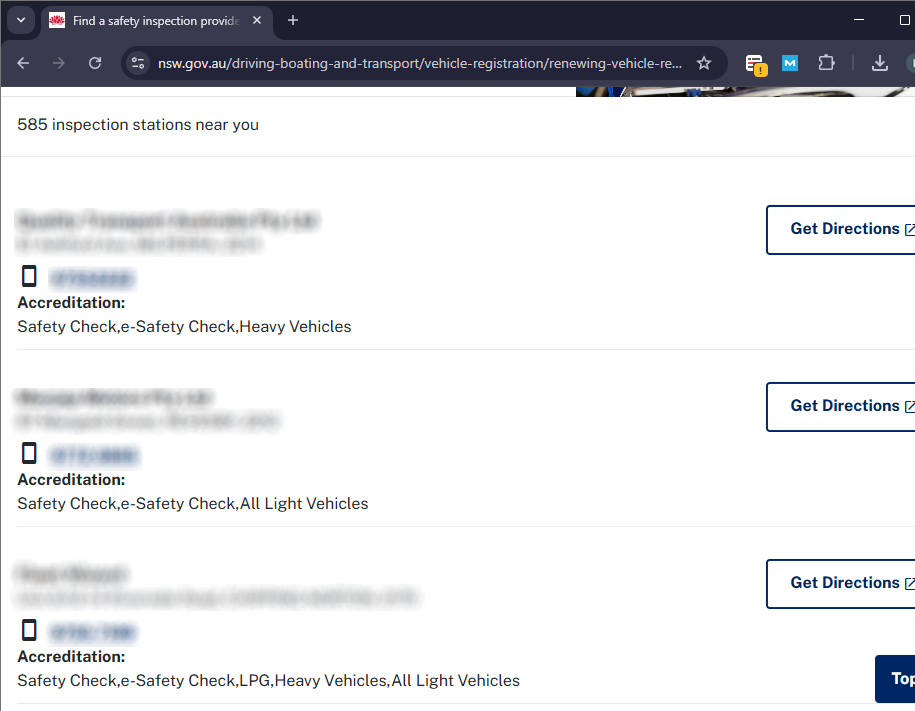Image resolution: width=915 pixels, height=711 pixels.
Task: Get Directions for the All Light Vehicles-only station
Action: [x=845, y=406]
